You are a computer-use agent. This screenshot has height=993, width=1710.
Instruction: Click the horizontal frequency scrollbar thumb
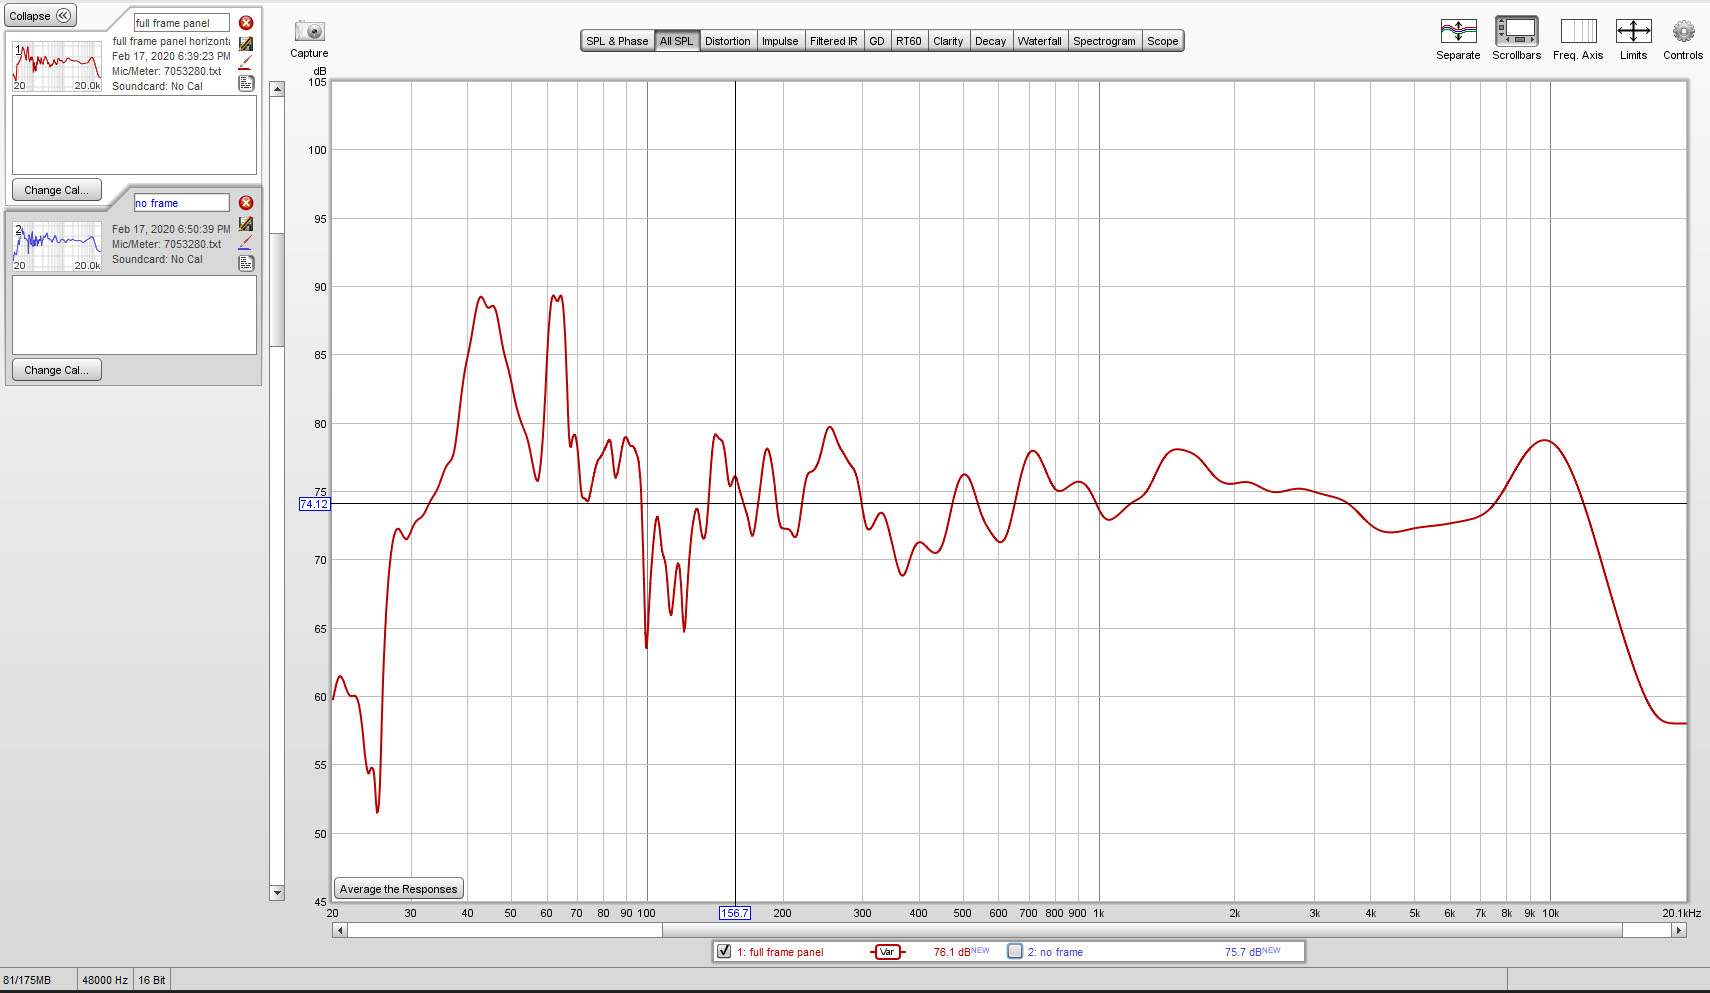1142,930
